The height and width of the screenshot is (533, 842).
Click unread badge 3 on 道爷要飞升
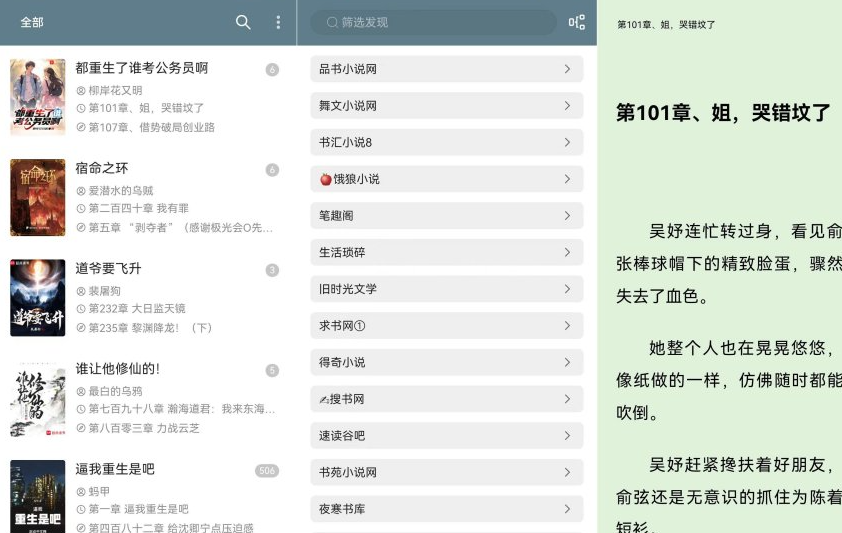(x=272, y=270)
